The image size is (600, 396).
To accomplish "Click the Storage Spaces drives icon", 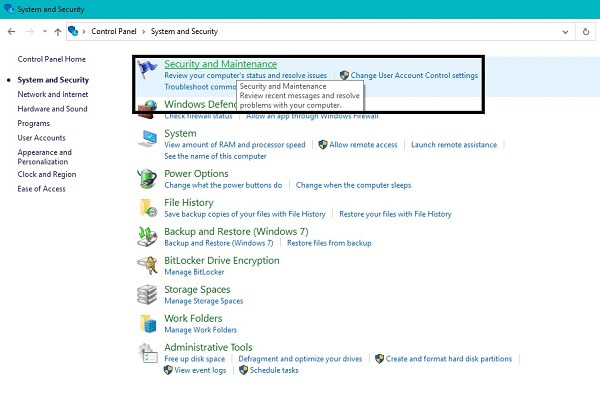I will pyautogui.click(x=147, y=294).
